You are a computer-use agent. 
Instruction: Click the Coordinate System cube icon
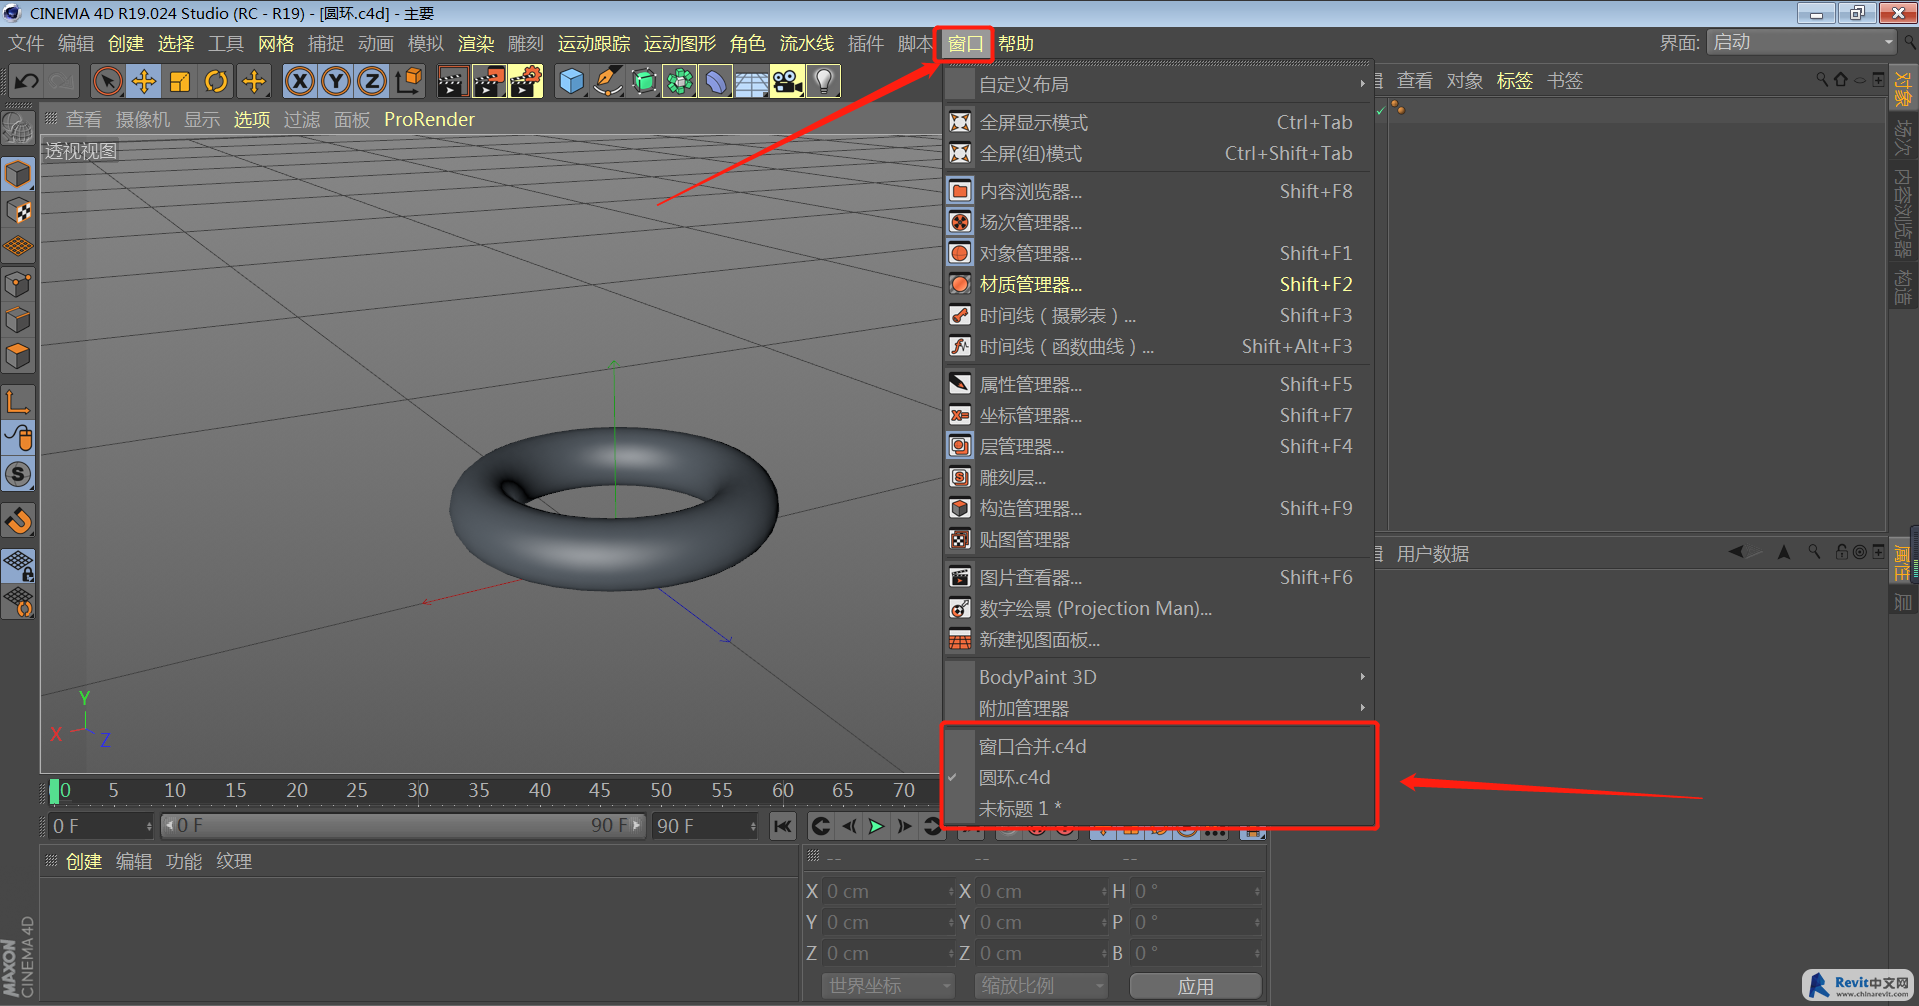[x=409, y=81]
